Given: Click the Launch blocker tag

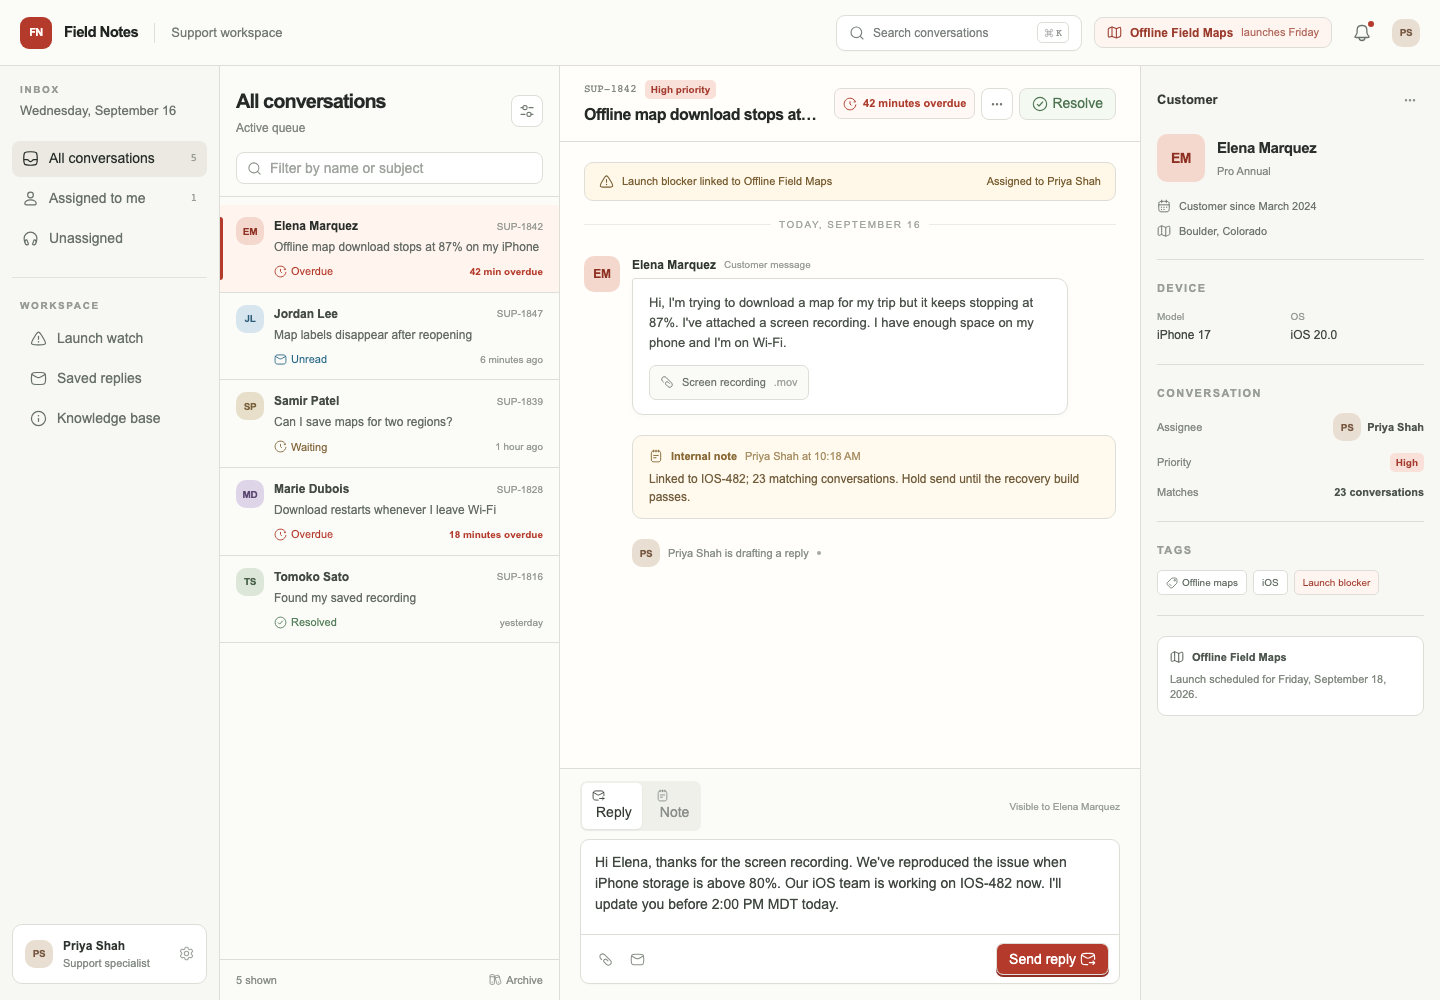Looking at the screenshot, I should pos(1336,583).
